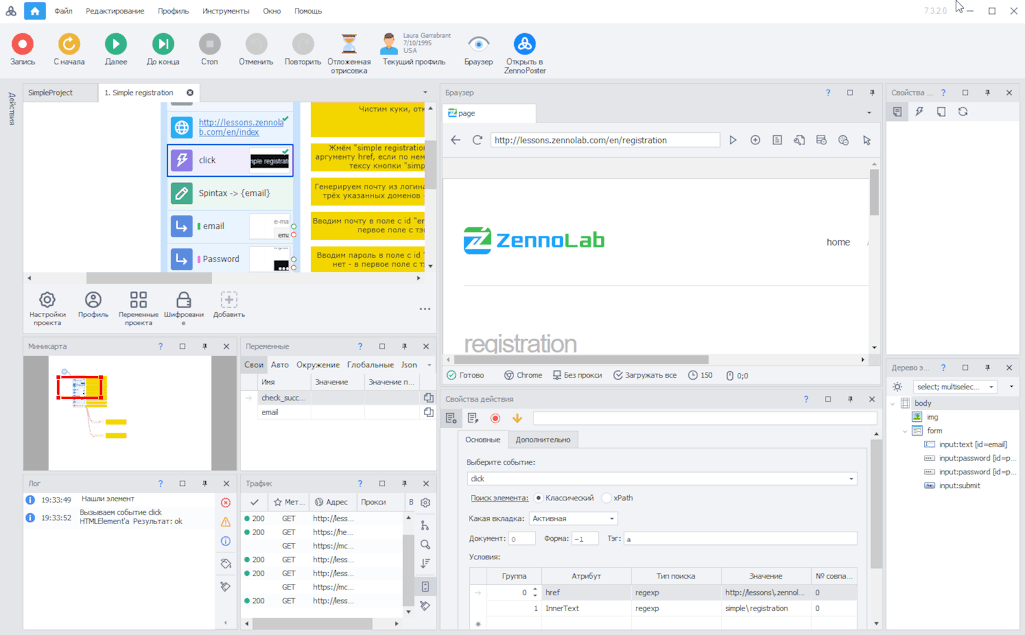Open the Выберите событие click dropdown
Viewport: 1025px width, 635px height.
point(661,479)
